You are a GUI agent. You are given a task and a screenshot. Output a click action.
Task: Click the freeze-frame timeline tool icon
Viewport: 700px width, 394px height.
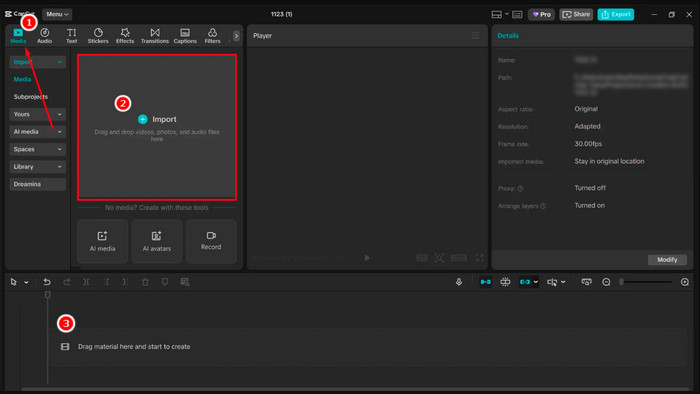(185, 282)
